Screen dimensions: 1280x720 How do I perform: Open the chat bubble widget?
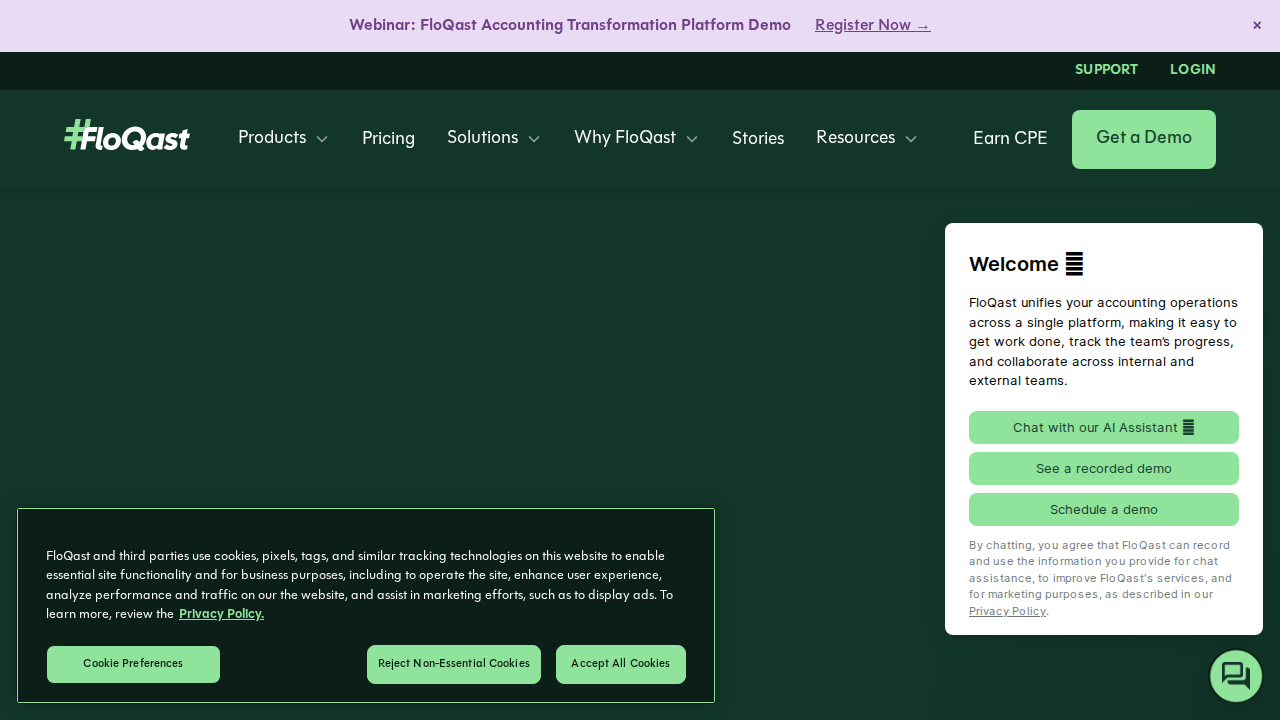pyautogui.click(x=1235, y=676)
